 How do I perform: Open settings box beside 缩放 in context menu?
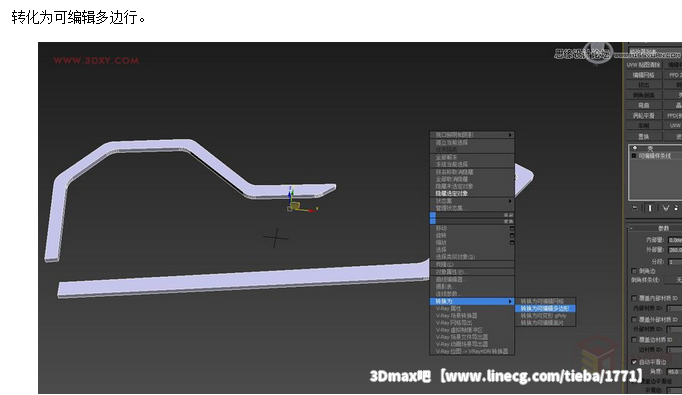(x=512, y=242)
